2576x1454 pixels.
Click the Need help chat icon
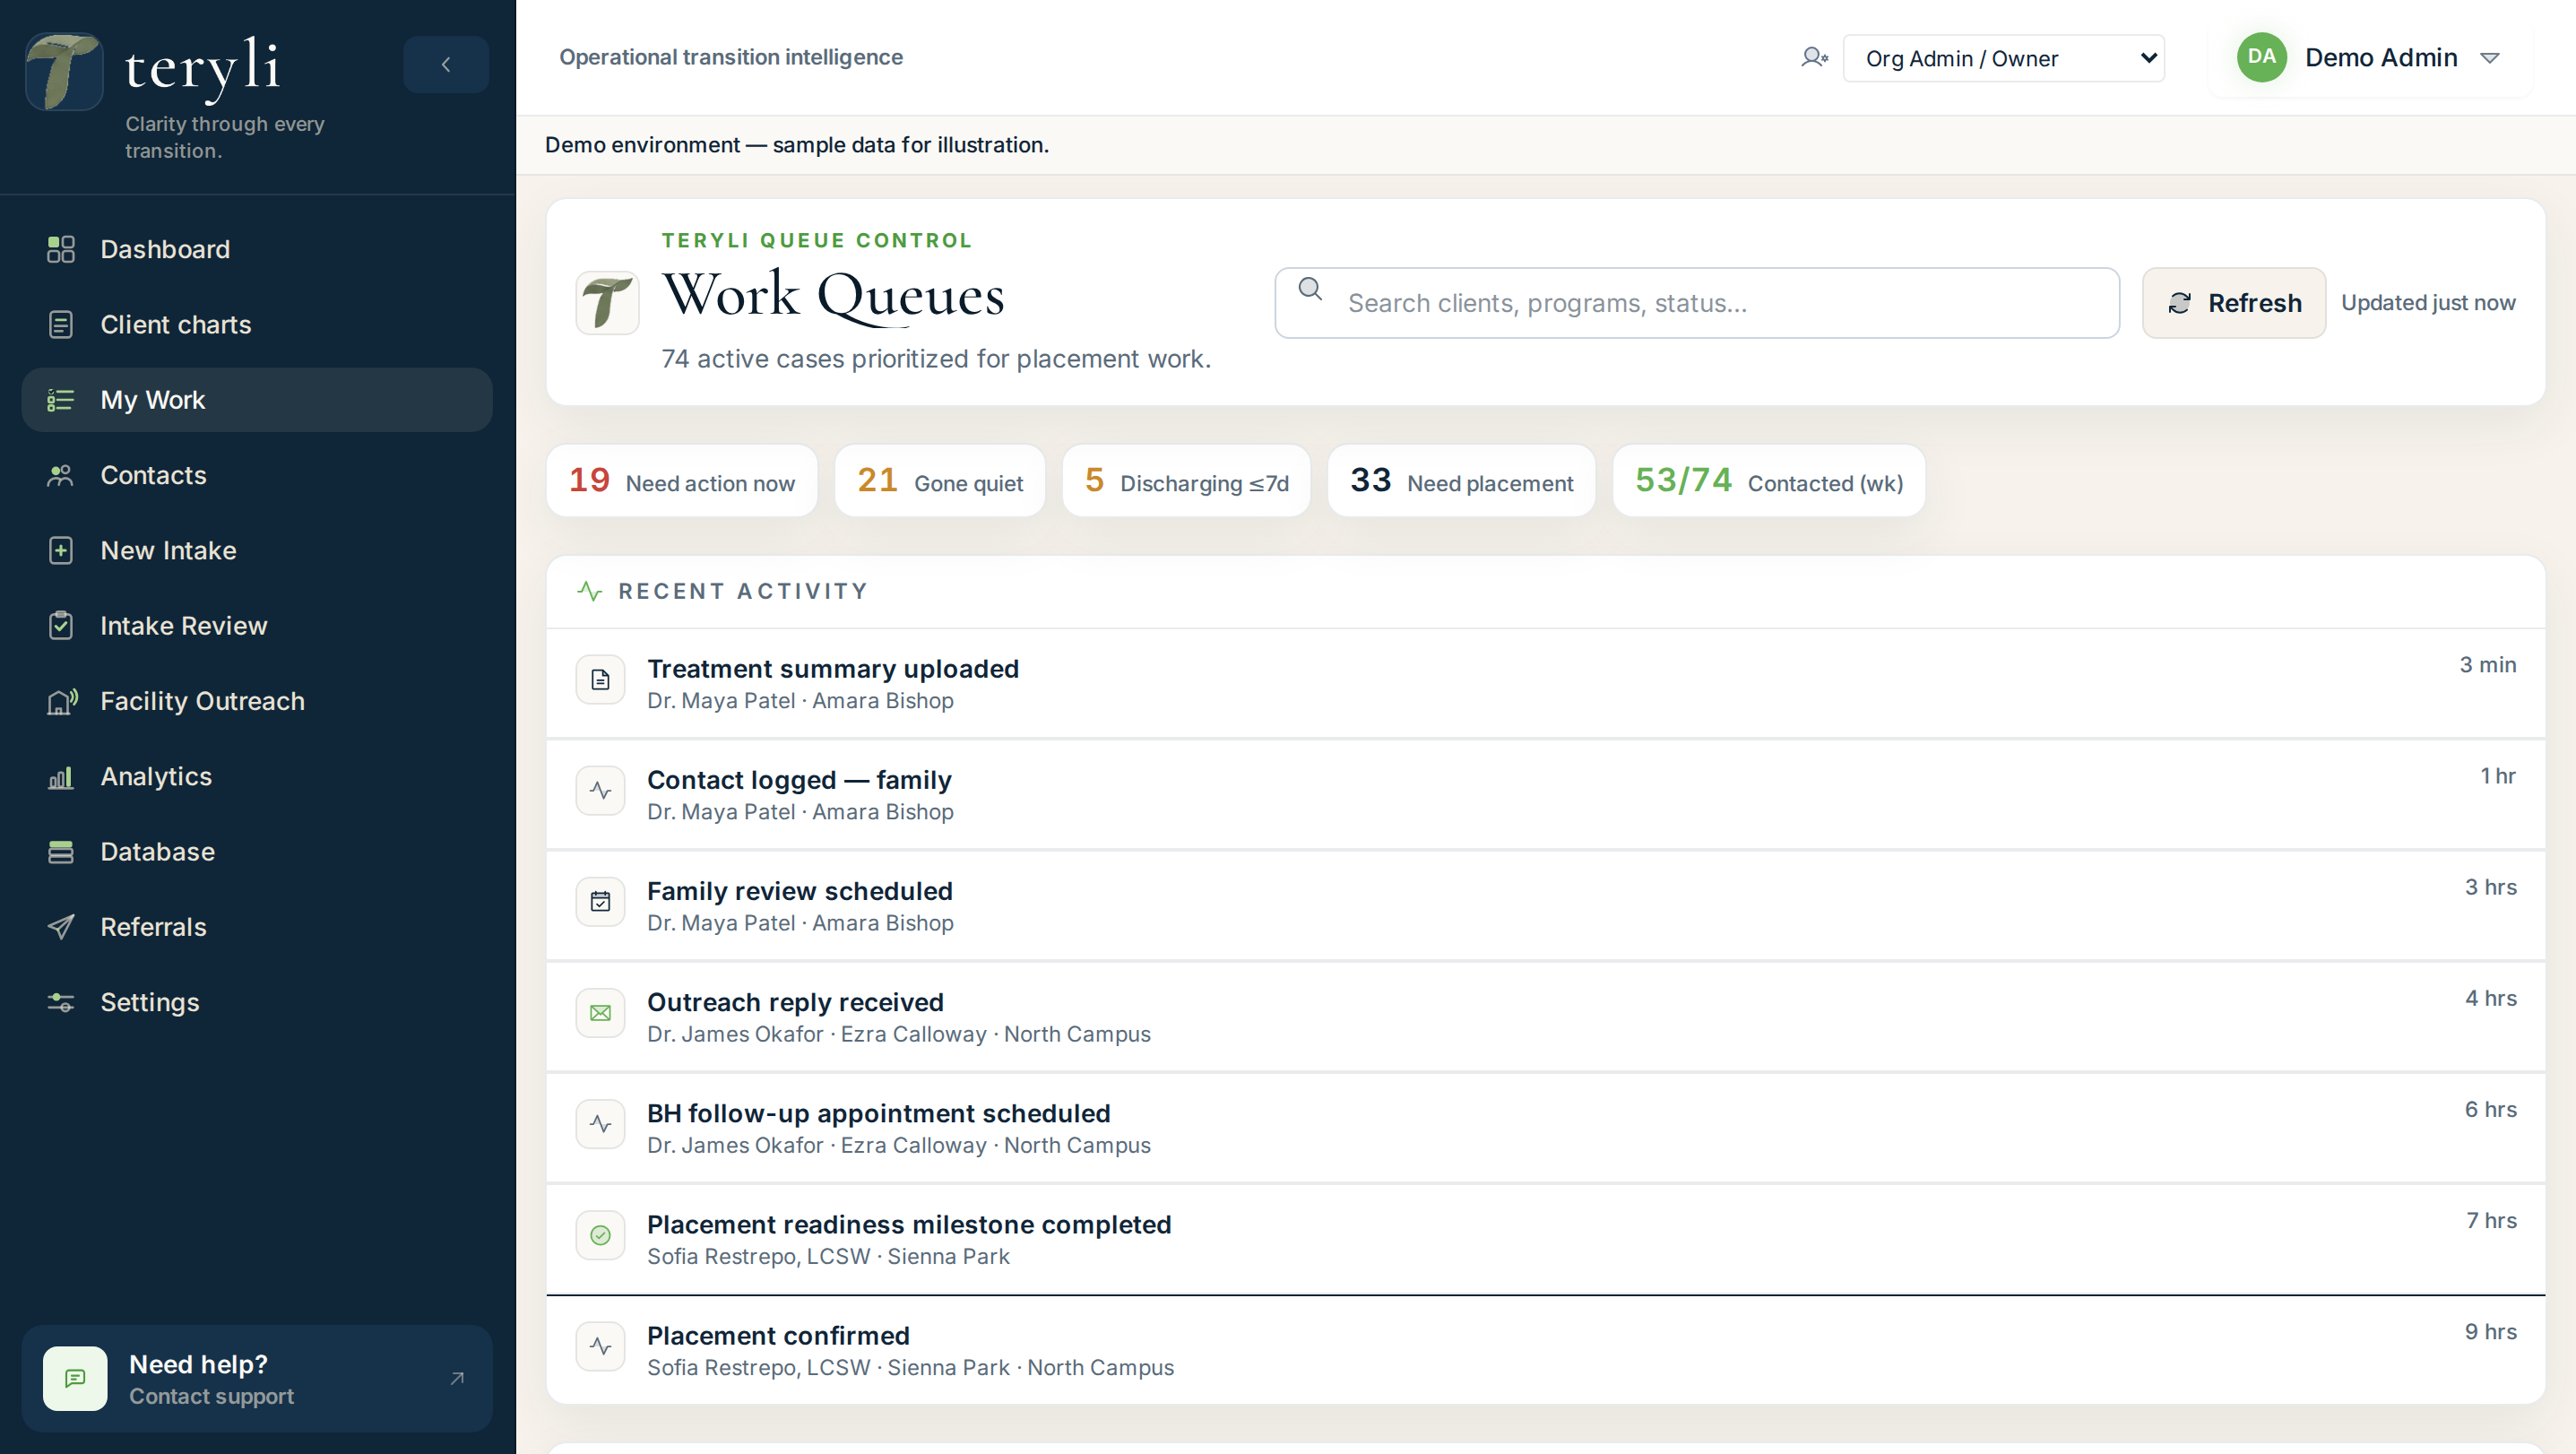(75, 1379)
